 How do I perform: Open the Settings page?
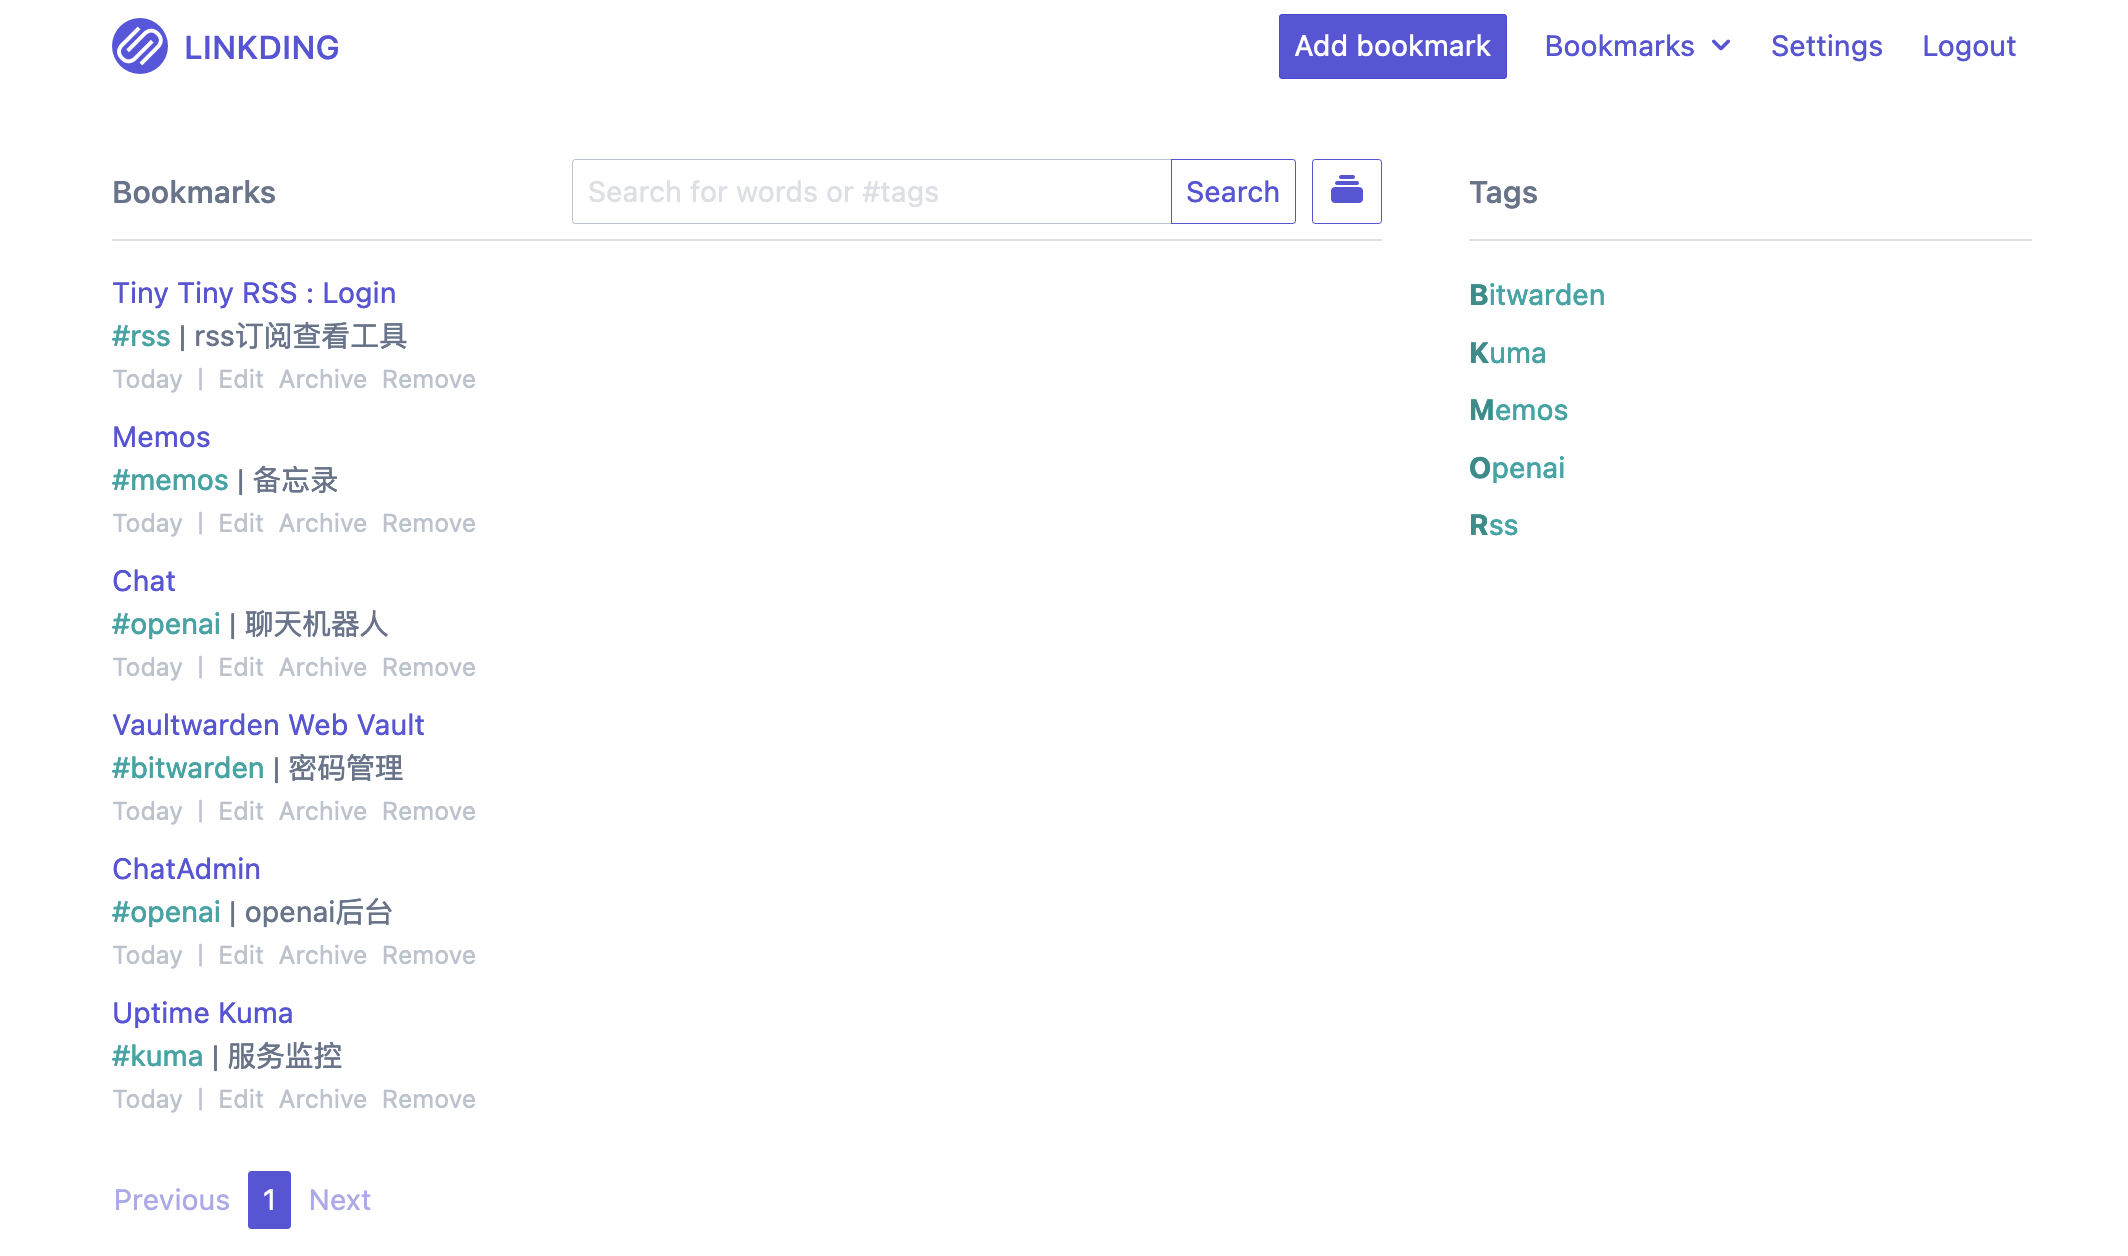(1826, 46)
